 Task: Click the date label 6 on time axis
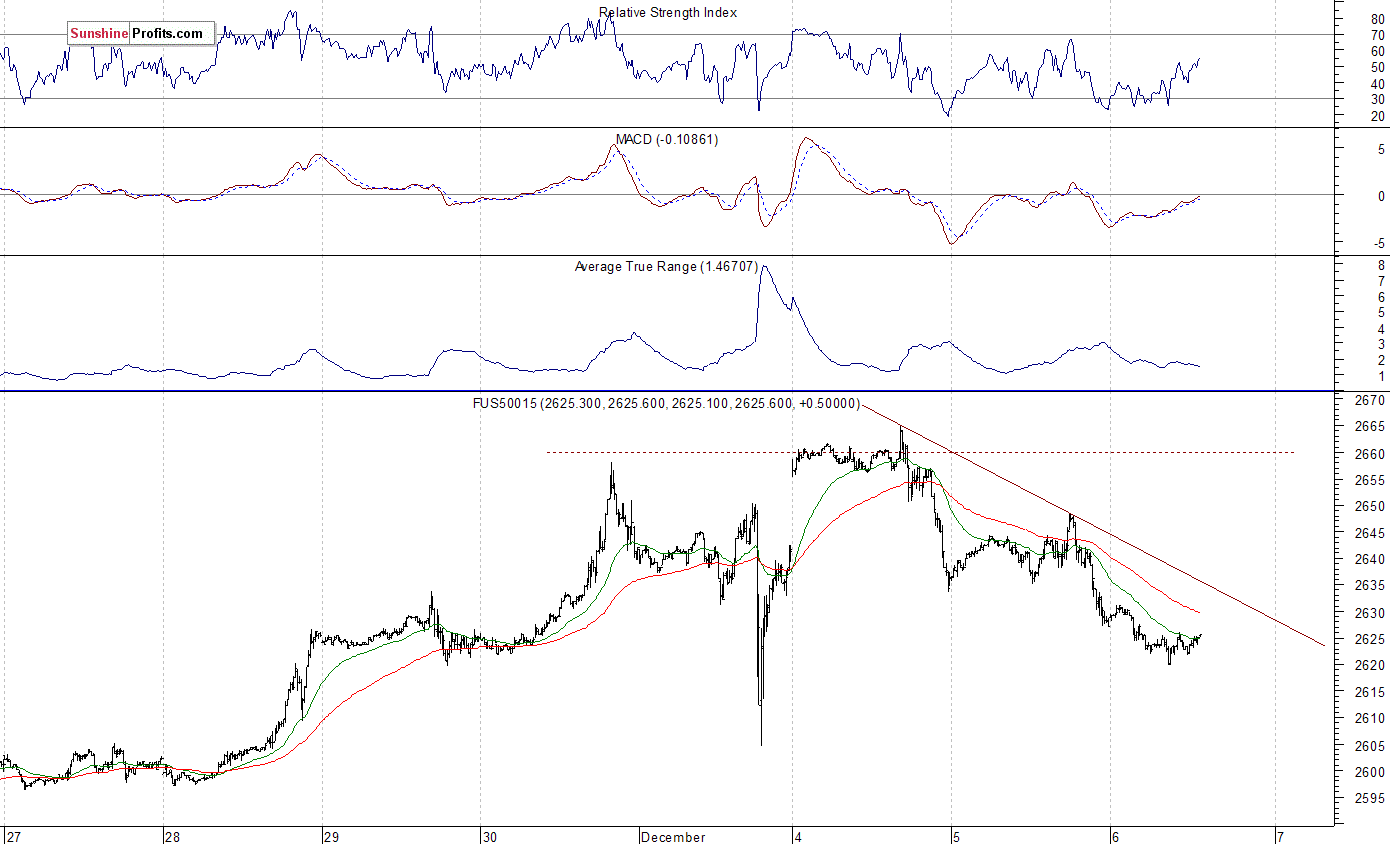[1116, 837]
